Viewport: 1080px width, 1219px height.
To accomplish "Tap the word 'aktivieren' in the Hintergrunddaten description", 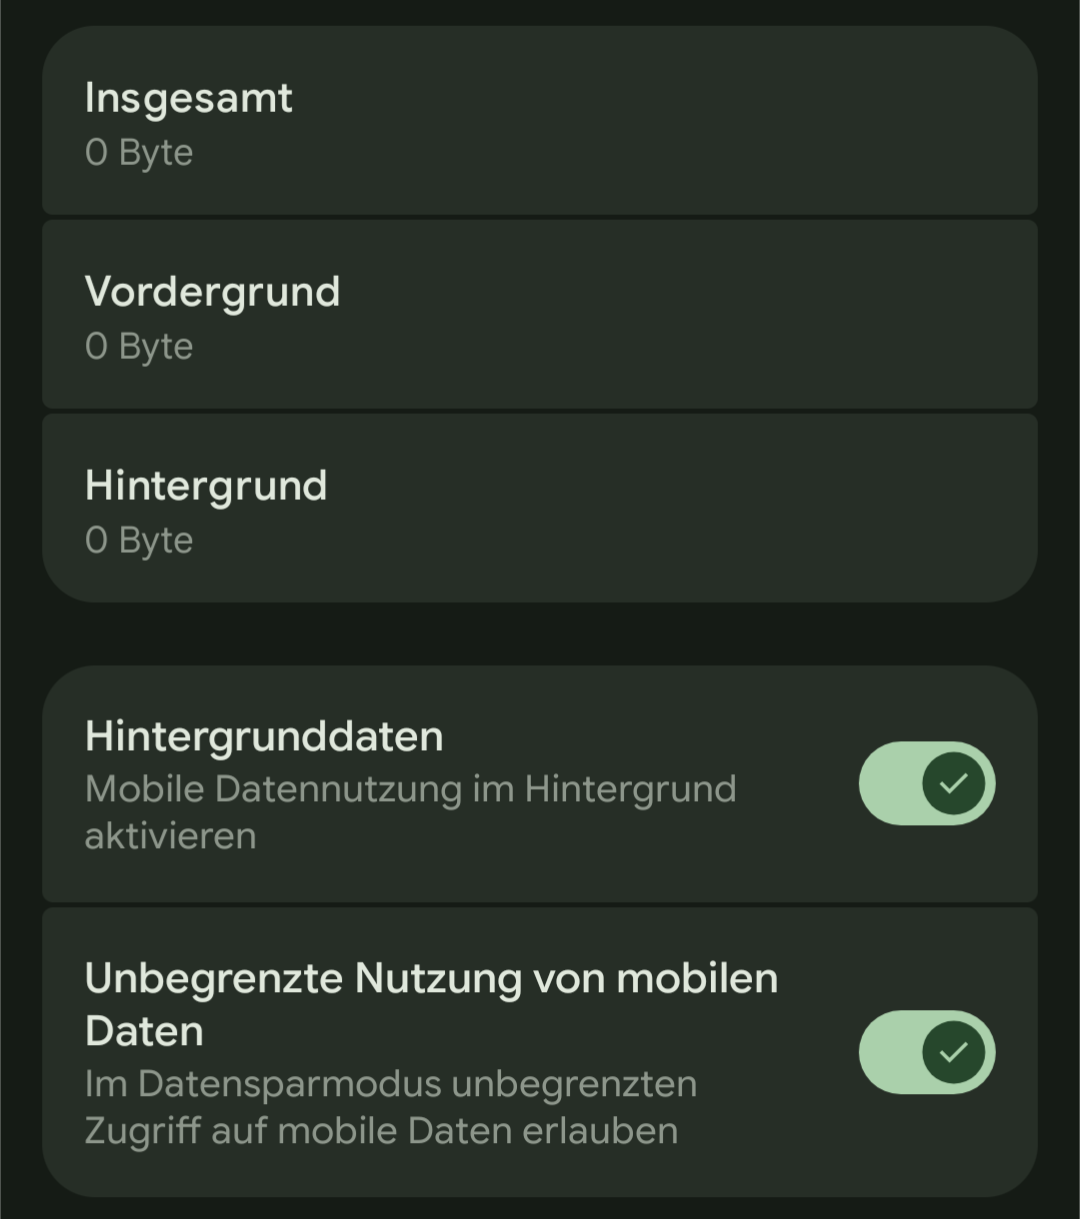I will (170, 836).
